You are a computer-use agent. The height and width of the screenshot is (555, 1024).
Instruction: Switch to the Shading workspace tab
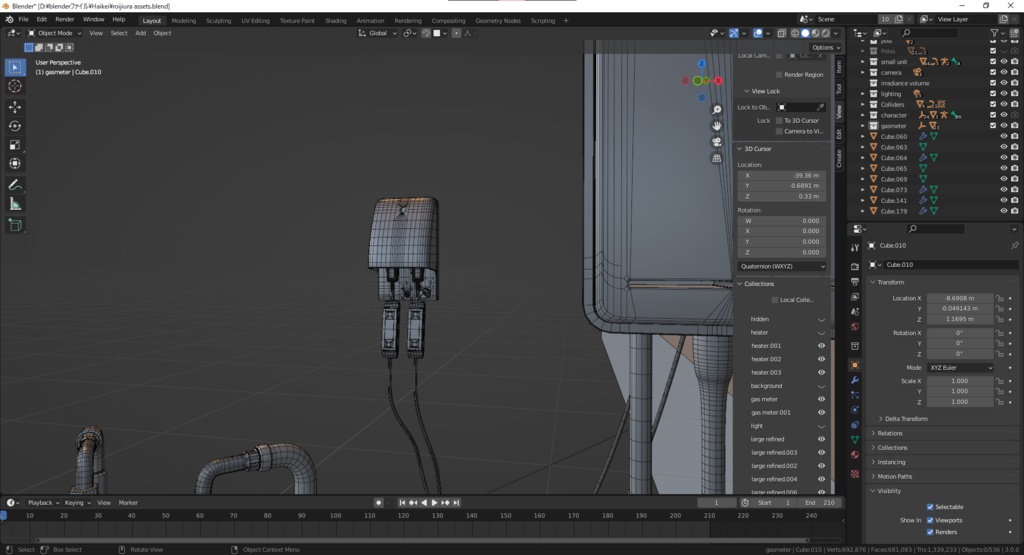(336, 20)
